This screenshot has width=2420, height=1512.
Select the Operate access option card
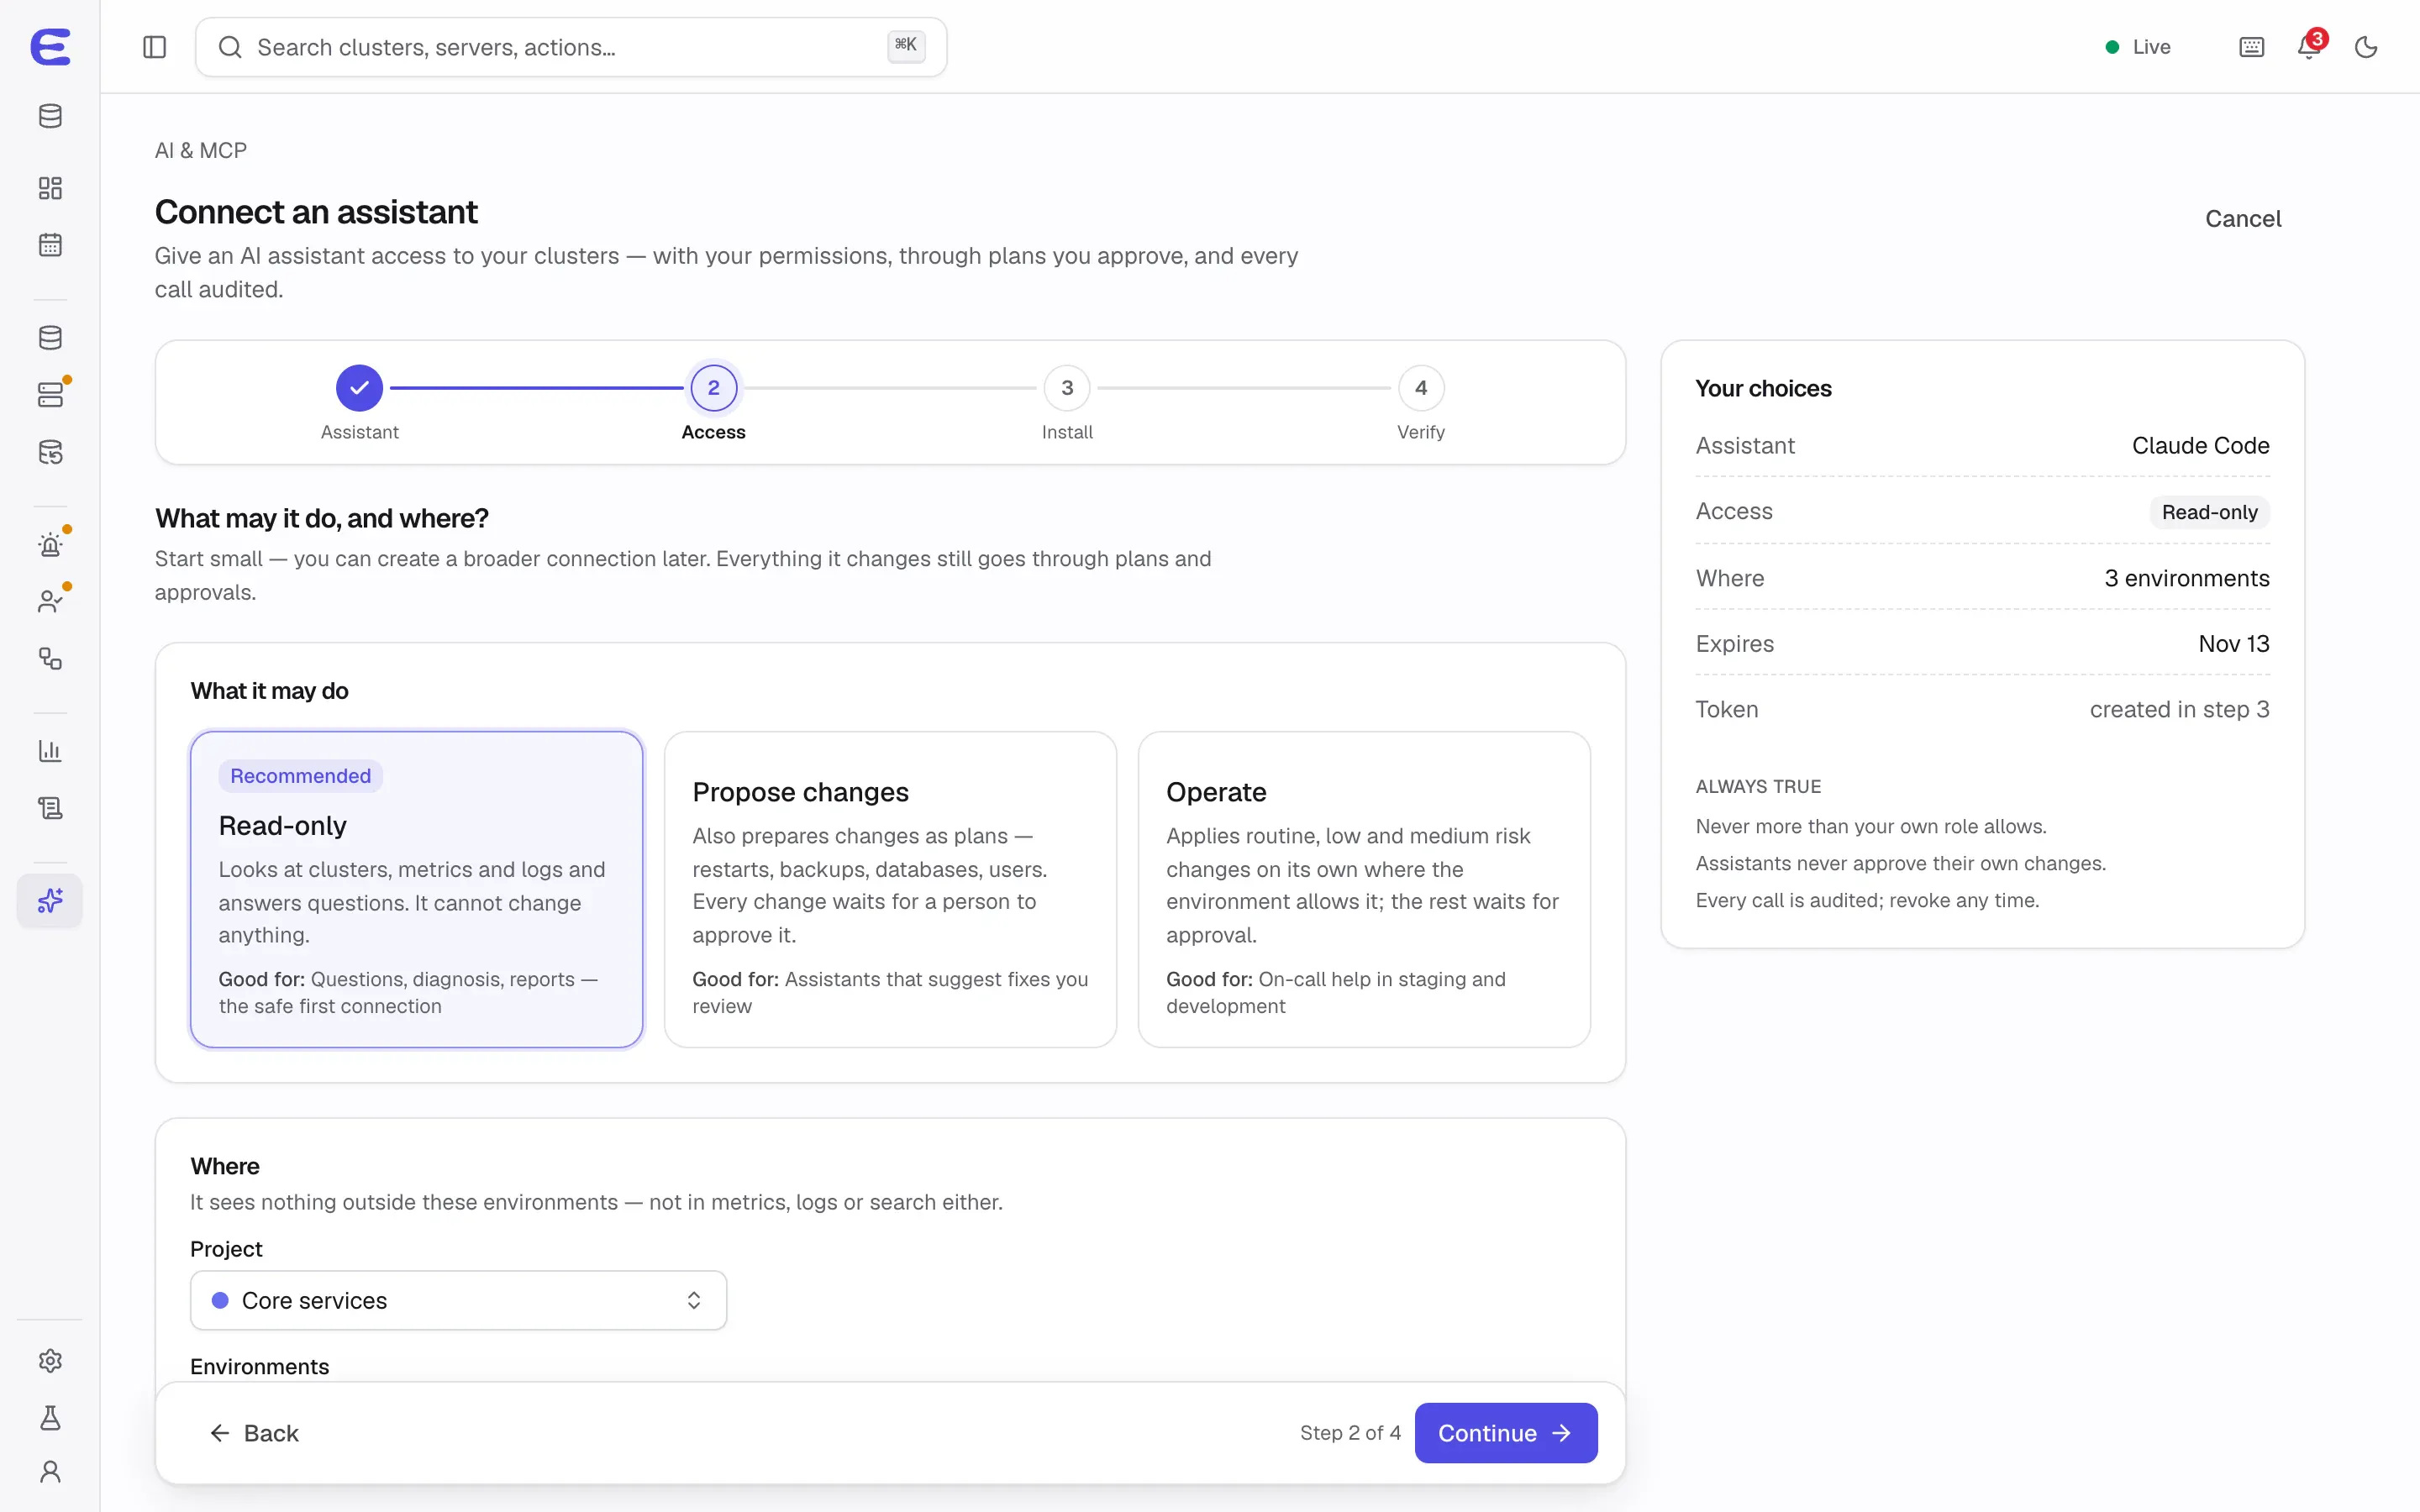click(x=1364, y=889)
